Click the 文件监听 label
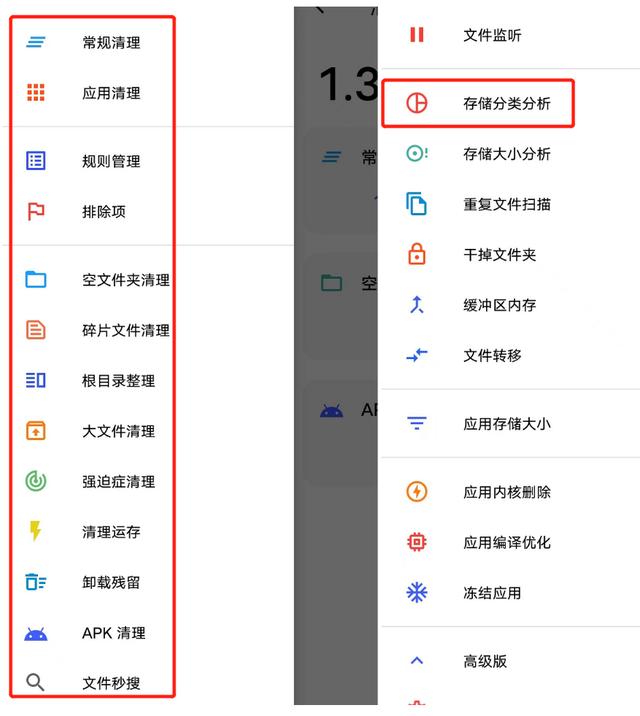This screenshot has height=716, width=640. click(492, 35)
